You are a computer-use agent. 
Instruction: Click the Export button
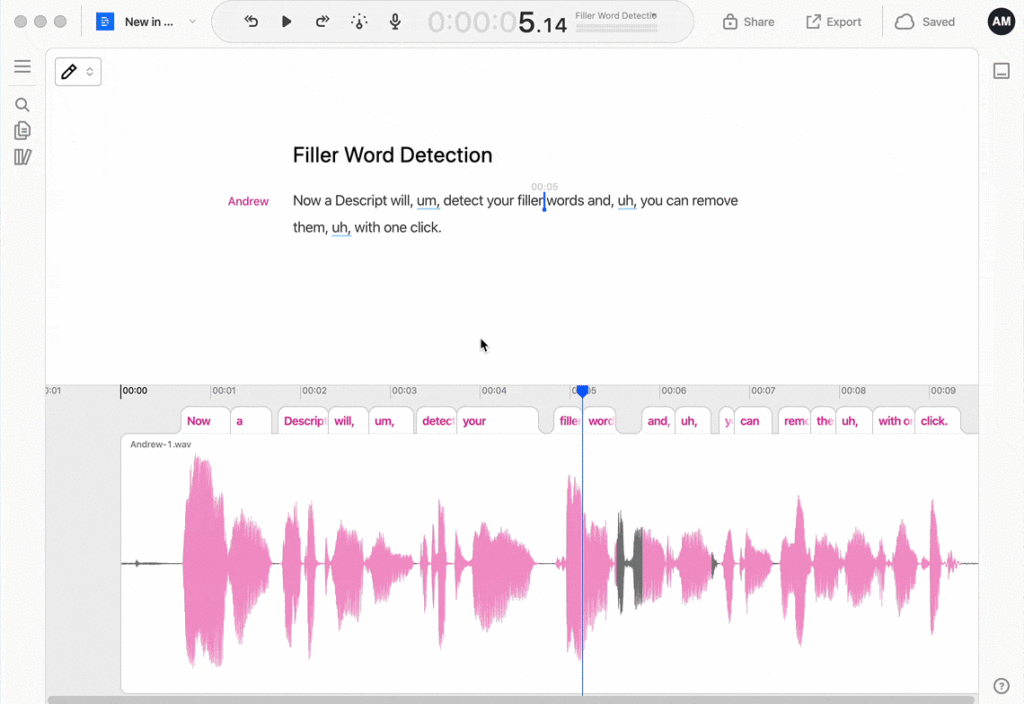pos(833,22)
